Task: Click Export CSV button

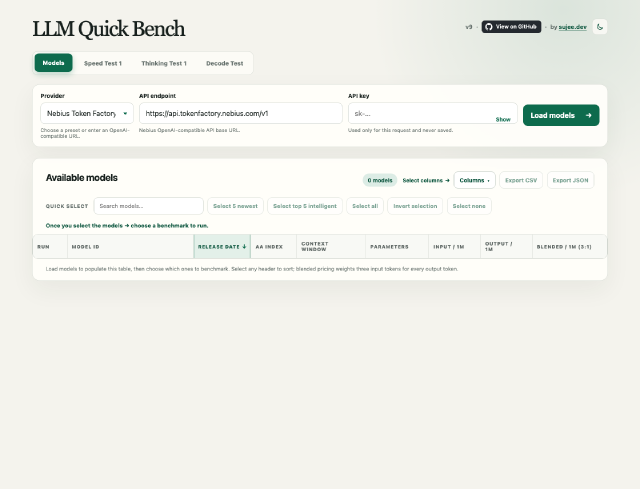Action: pos(521,180)
